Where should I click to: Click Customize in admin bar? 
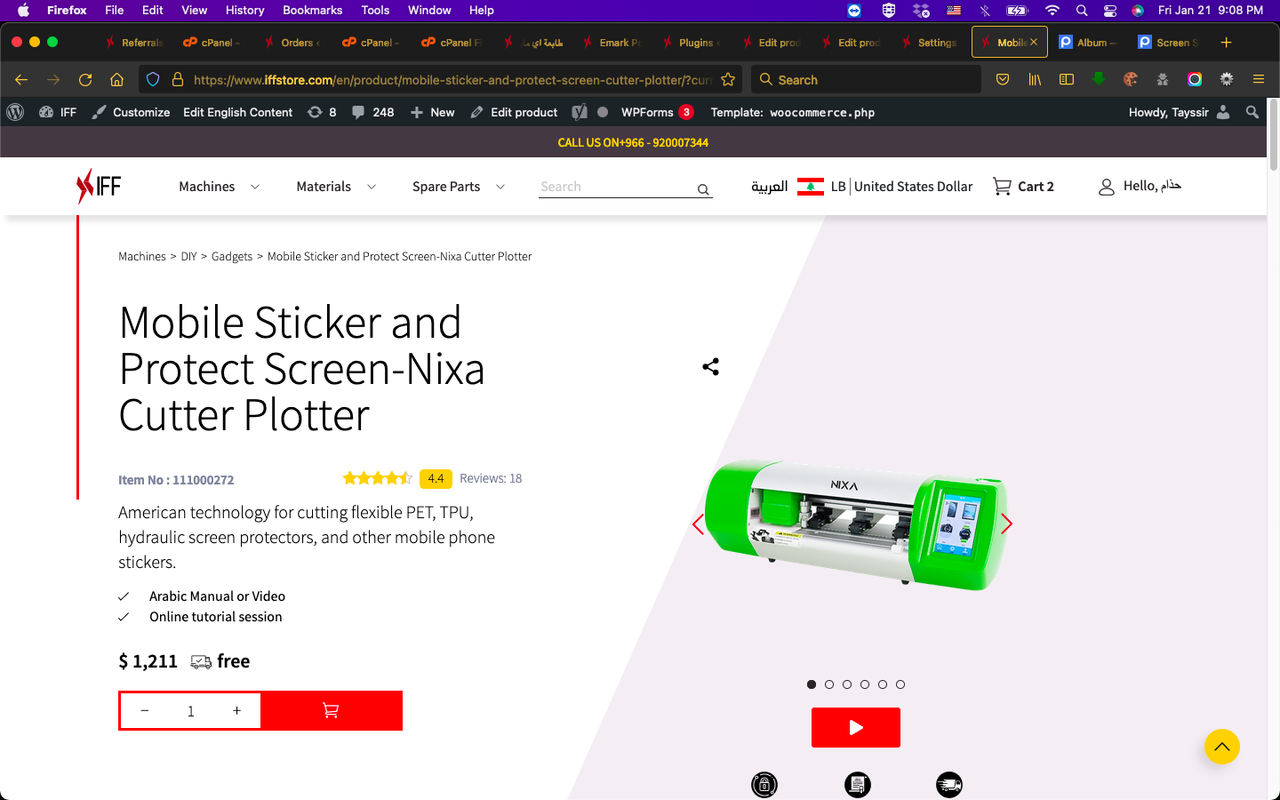point(130,112)
